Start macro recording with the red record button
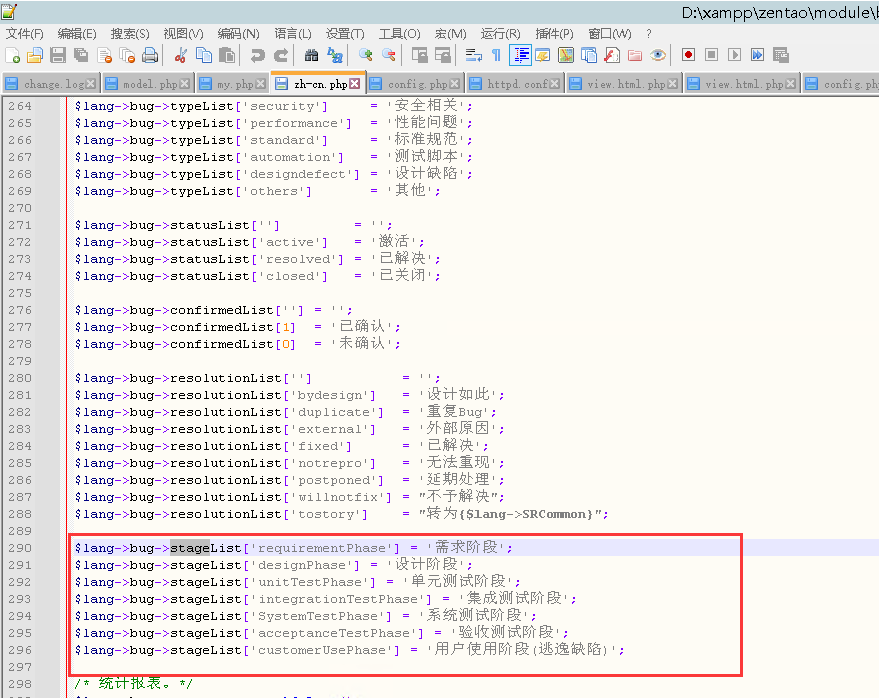This screenshot has height=698, width=879. [x=688, y=55]
